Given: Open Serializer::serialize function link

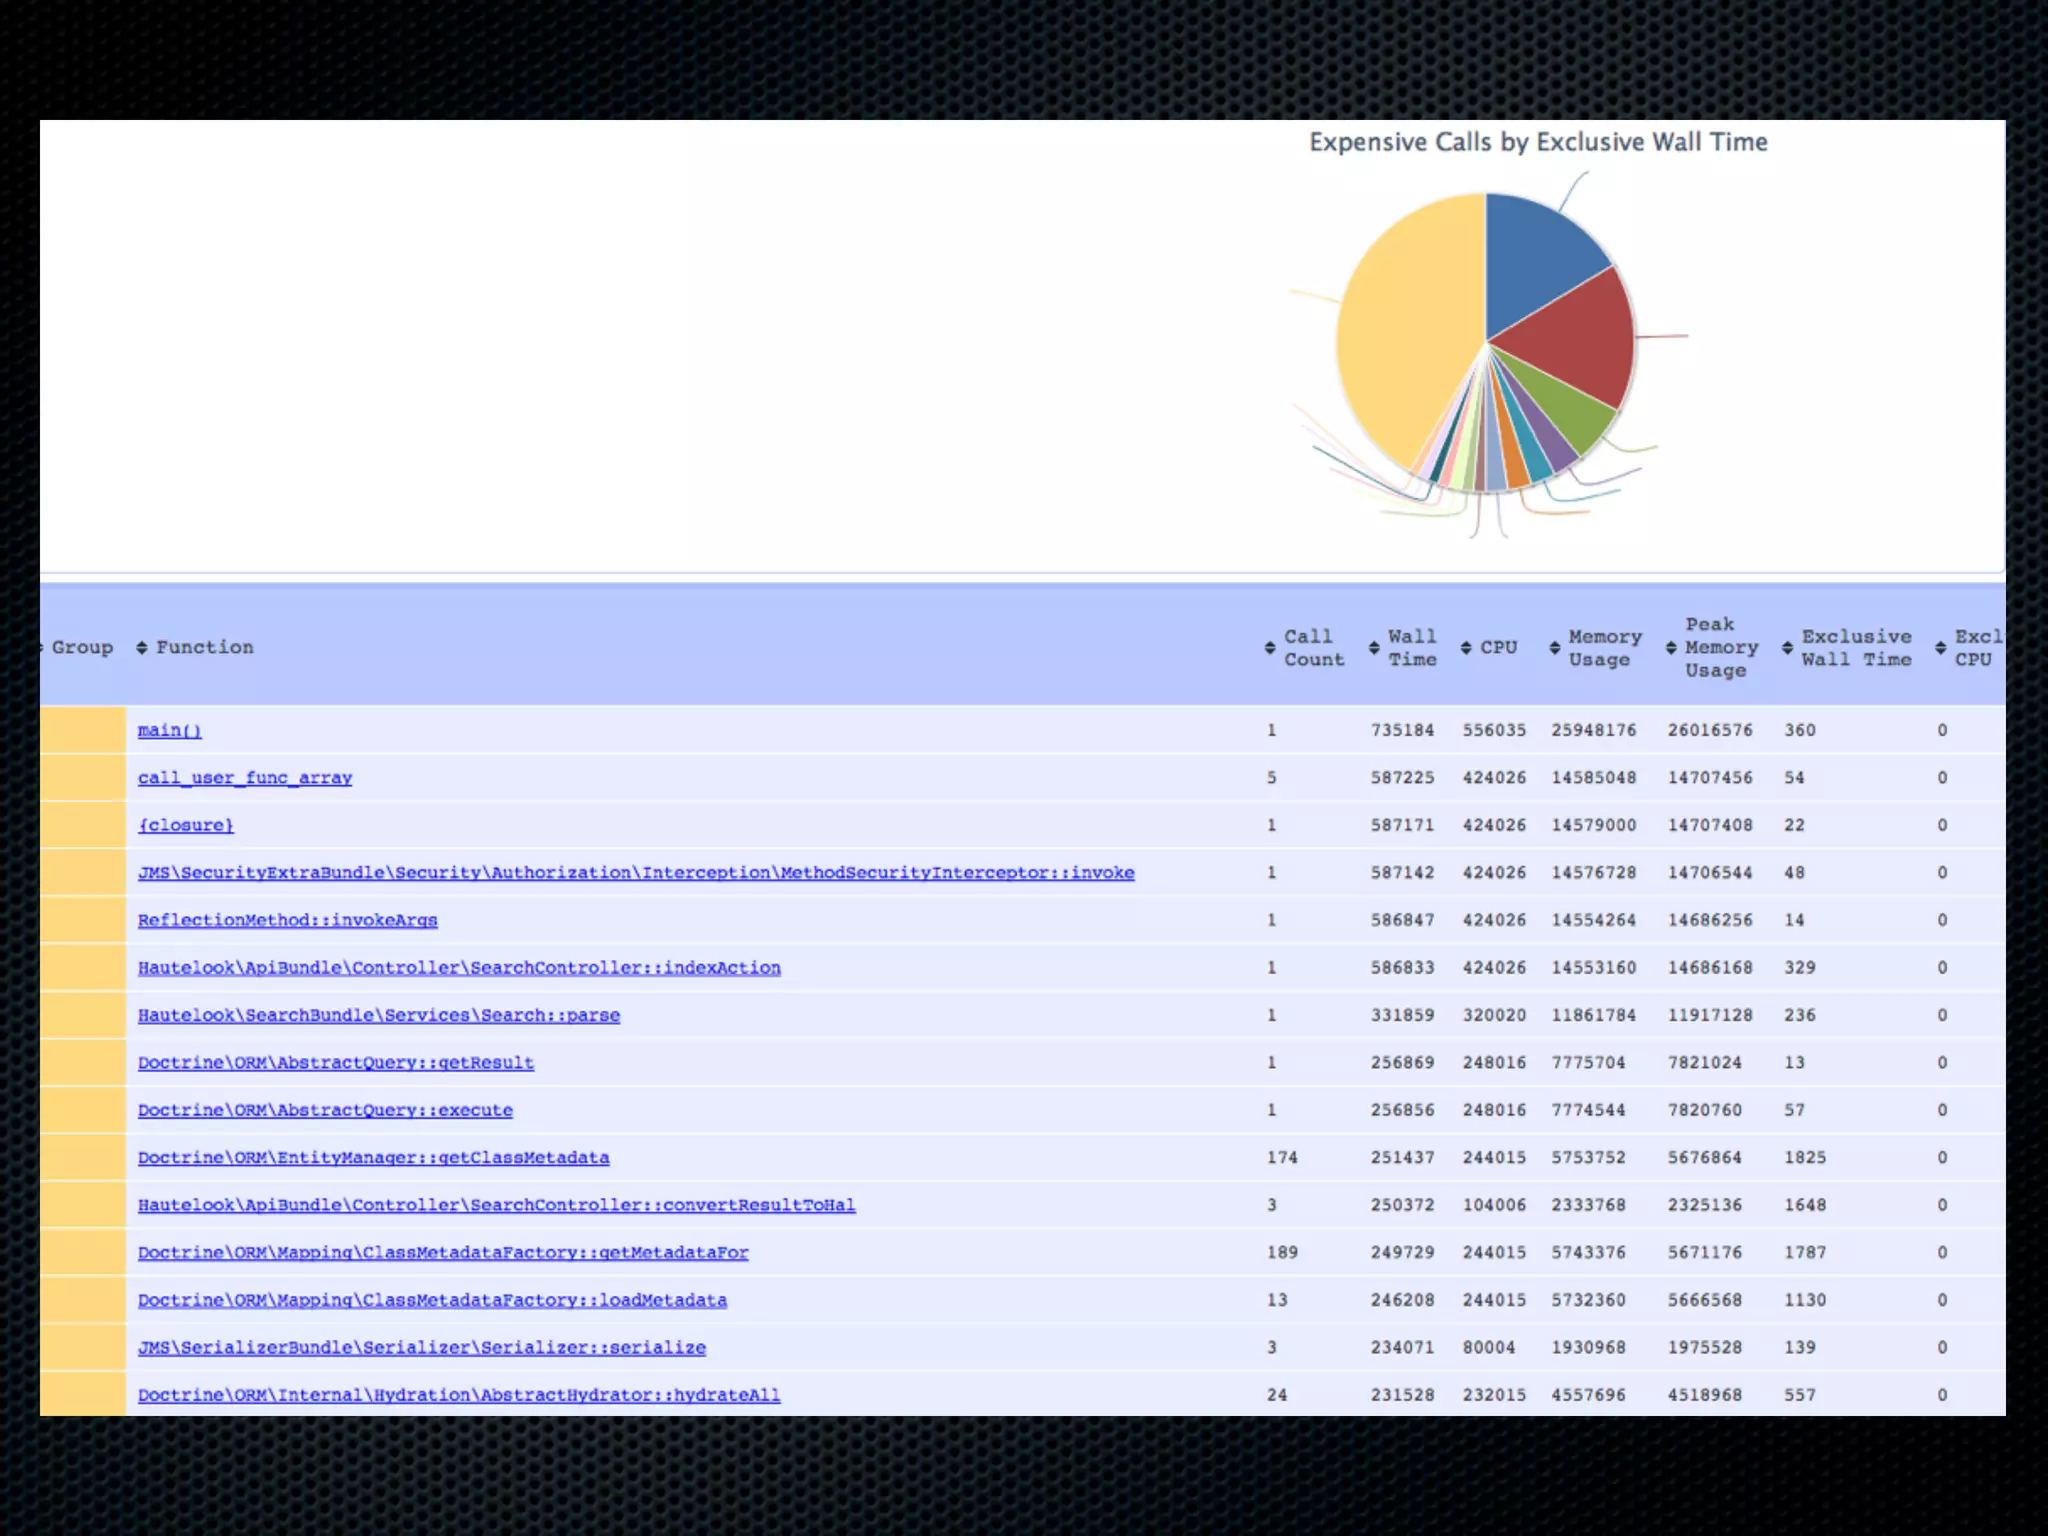Looking at the screenshot, I should tap(421, 1348).
